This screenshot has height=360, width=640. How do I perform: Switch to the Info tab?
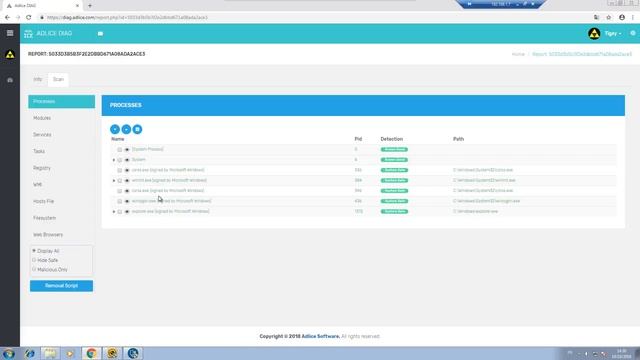(38, 79)
